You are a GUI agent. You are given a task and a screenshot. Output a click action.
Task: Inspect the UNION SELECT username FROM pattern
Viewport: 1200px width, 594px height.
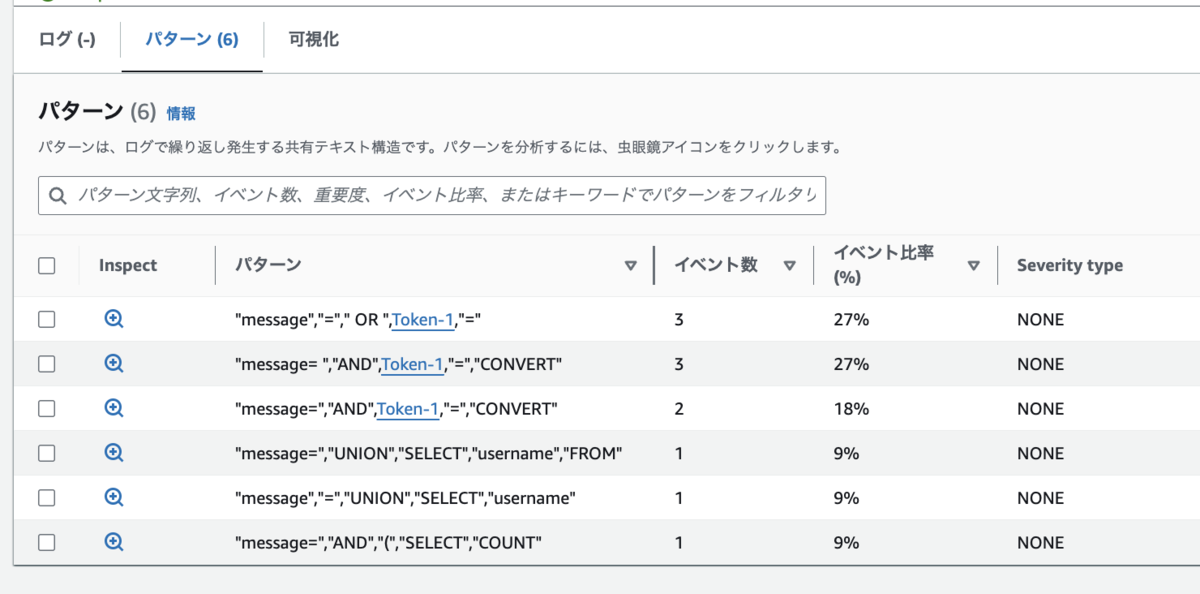tap(114, 453)
